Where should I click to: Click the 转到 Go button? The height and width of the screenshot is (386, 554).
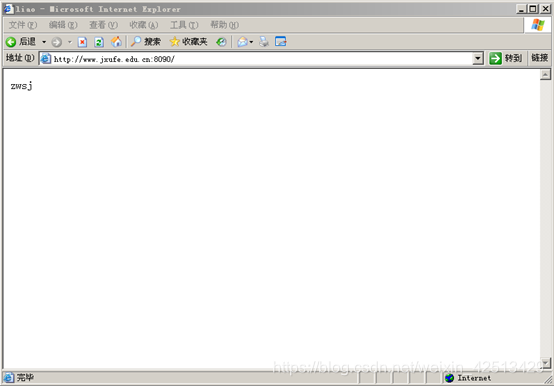506,58
